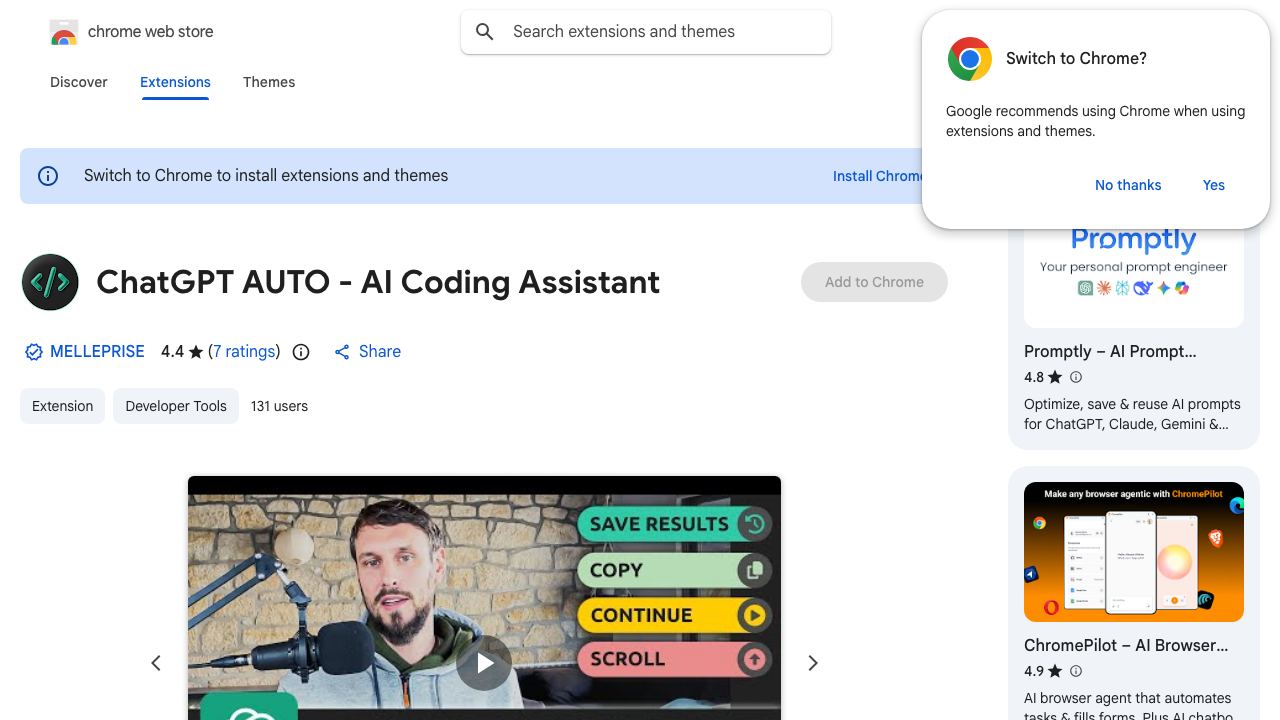This screenshot has height=720, width=1280.
Task: Click the Search extensions and themes field
Action: click(x=646, y=32)
